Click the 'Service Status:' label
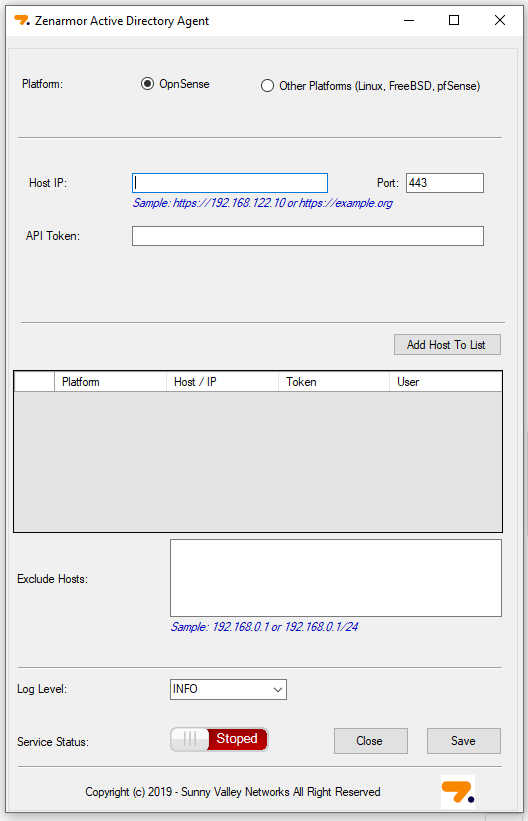 click(x=53, y=742)
